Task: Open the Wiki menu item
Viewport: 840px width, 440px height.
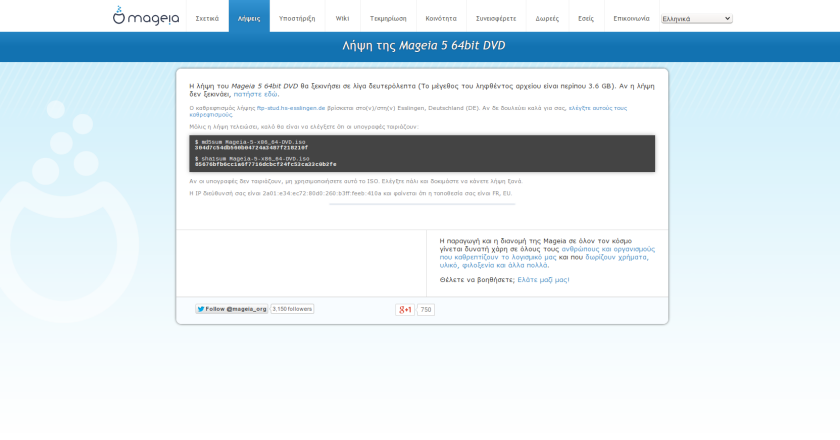Action: tap(342, 18)
